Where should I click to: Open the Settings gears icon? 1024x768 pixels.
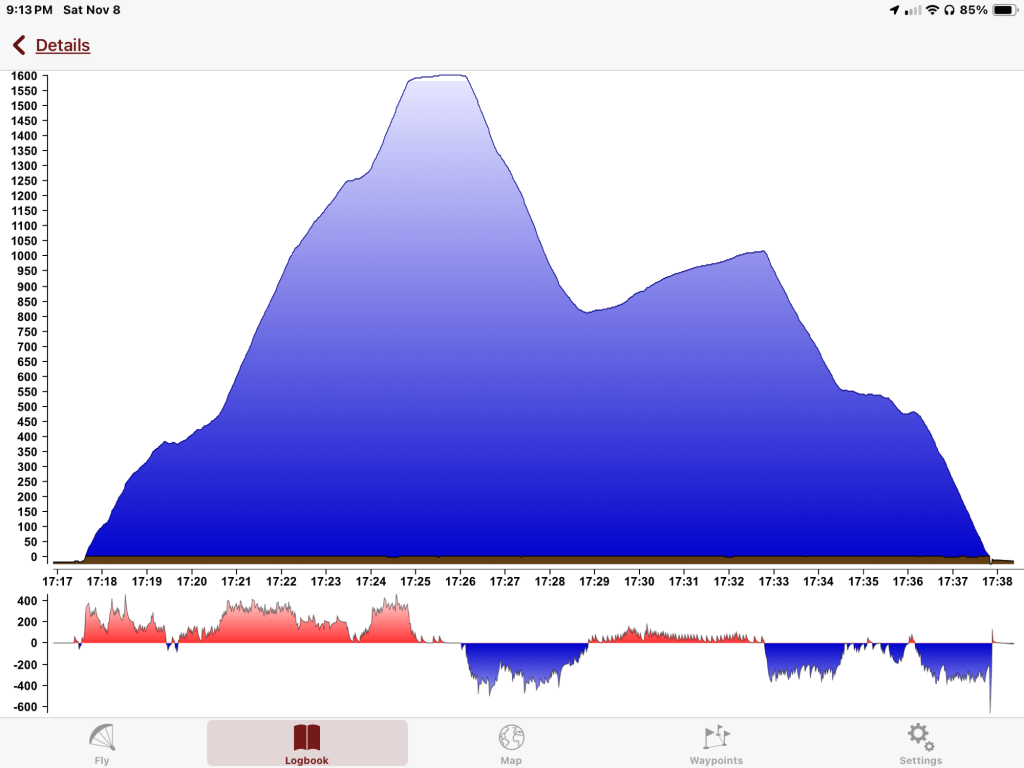coord(920,737)
